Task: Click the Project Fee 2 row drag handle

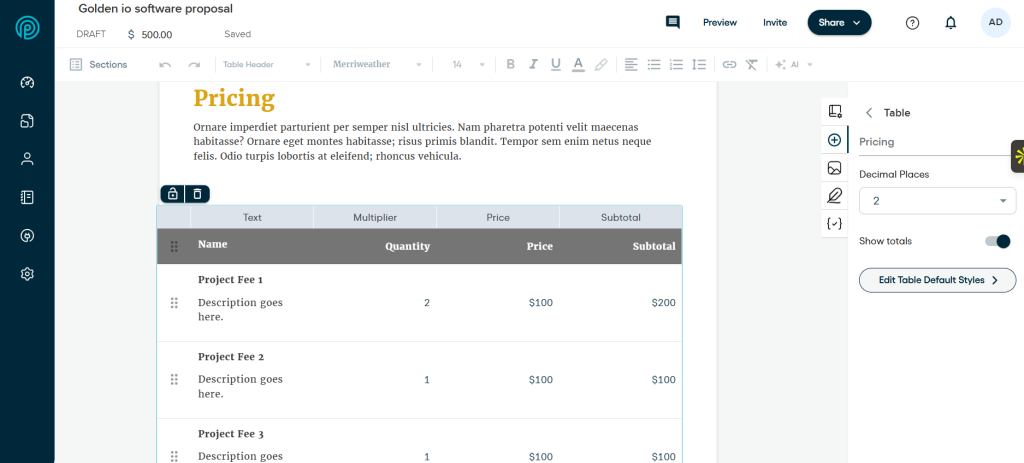Action: 174,379
